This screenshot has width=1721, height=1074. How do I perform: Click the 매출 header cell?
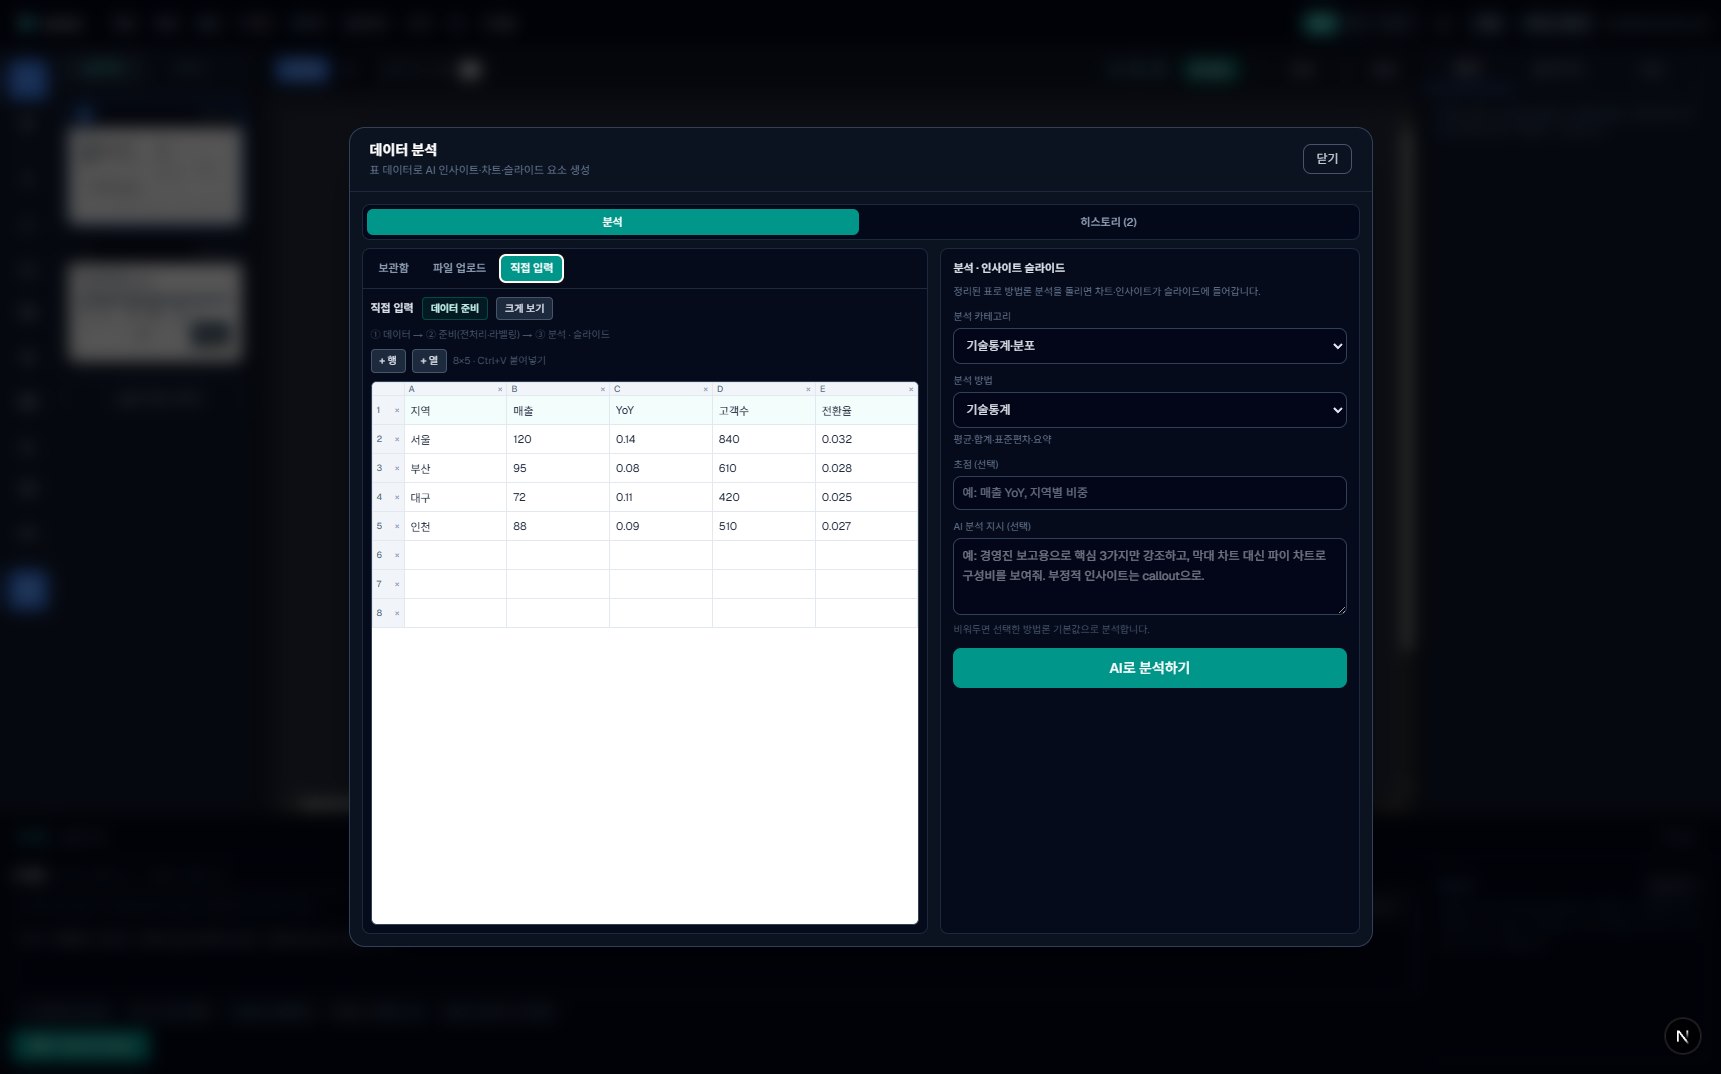click(x=558, y=411)
